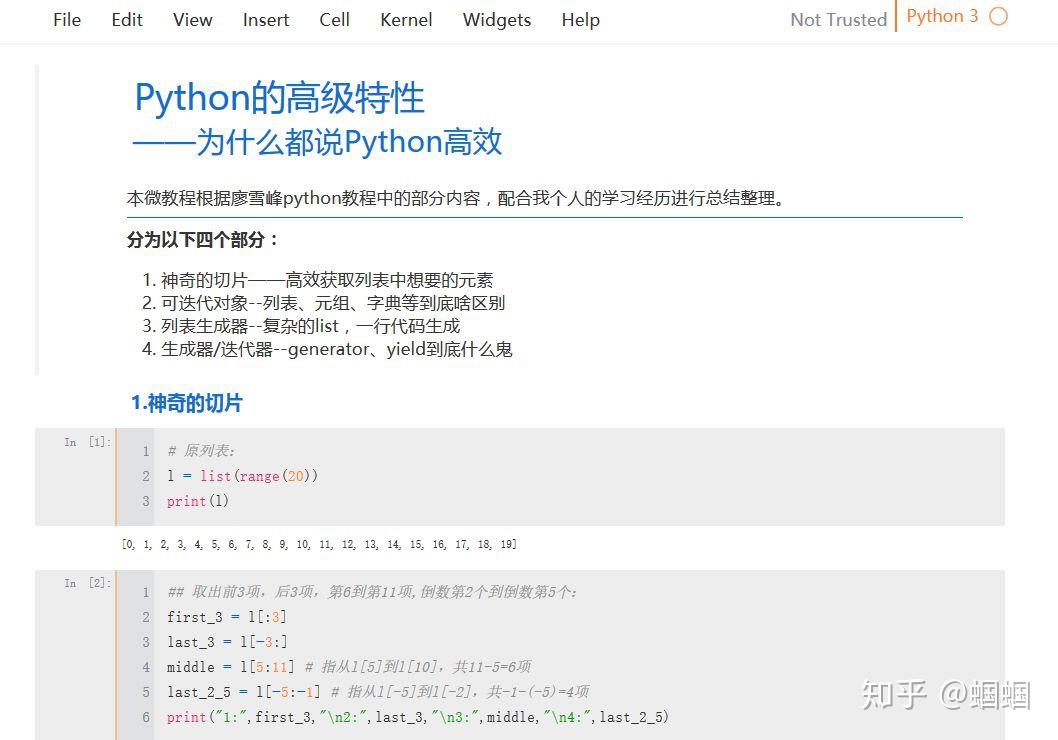Open the Edit menu
This screenshot has width=1058, height=740.
[x=126, y=20]
